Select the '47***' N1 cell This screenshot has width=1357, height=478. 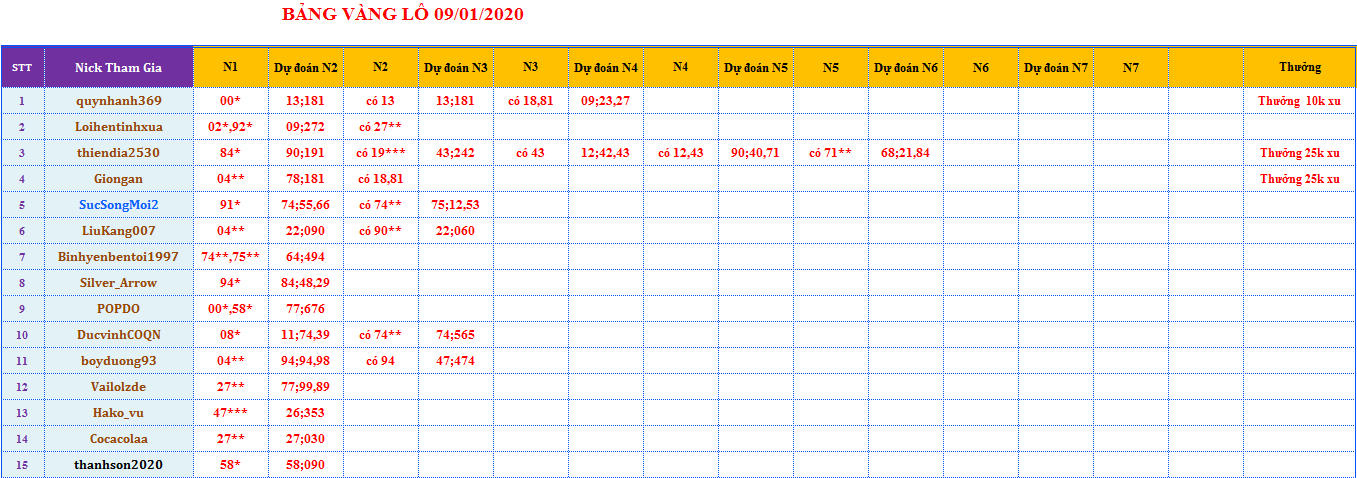point(231,413)
